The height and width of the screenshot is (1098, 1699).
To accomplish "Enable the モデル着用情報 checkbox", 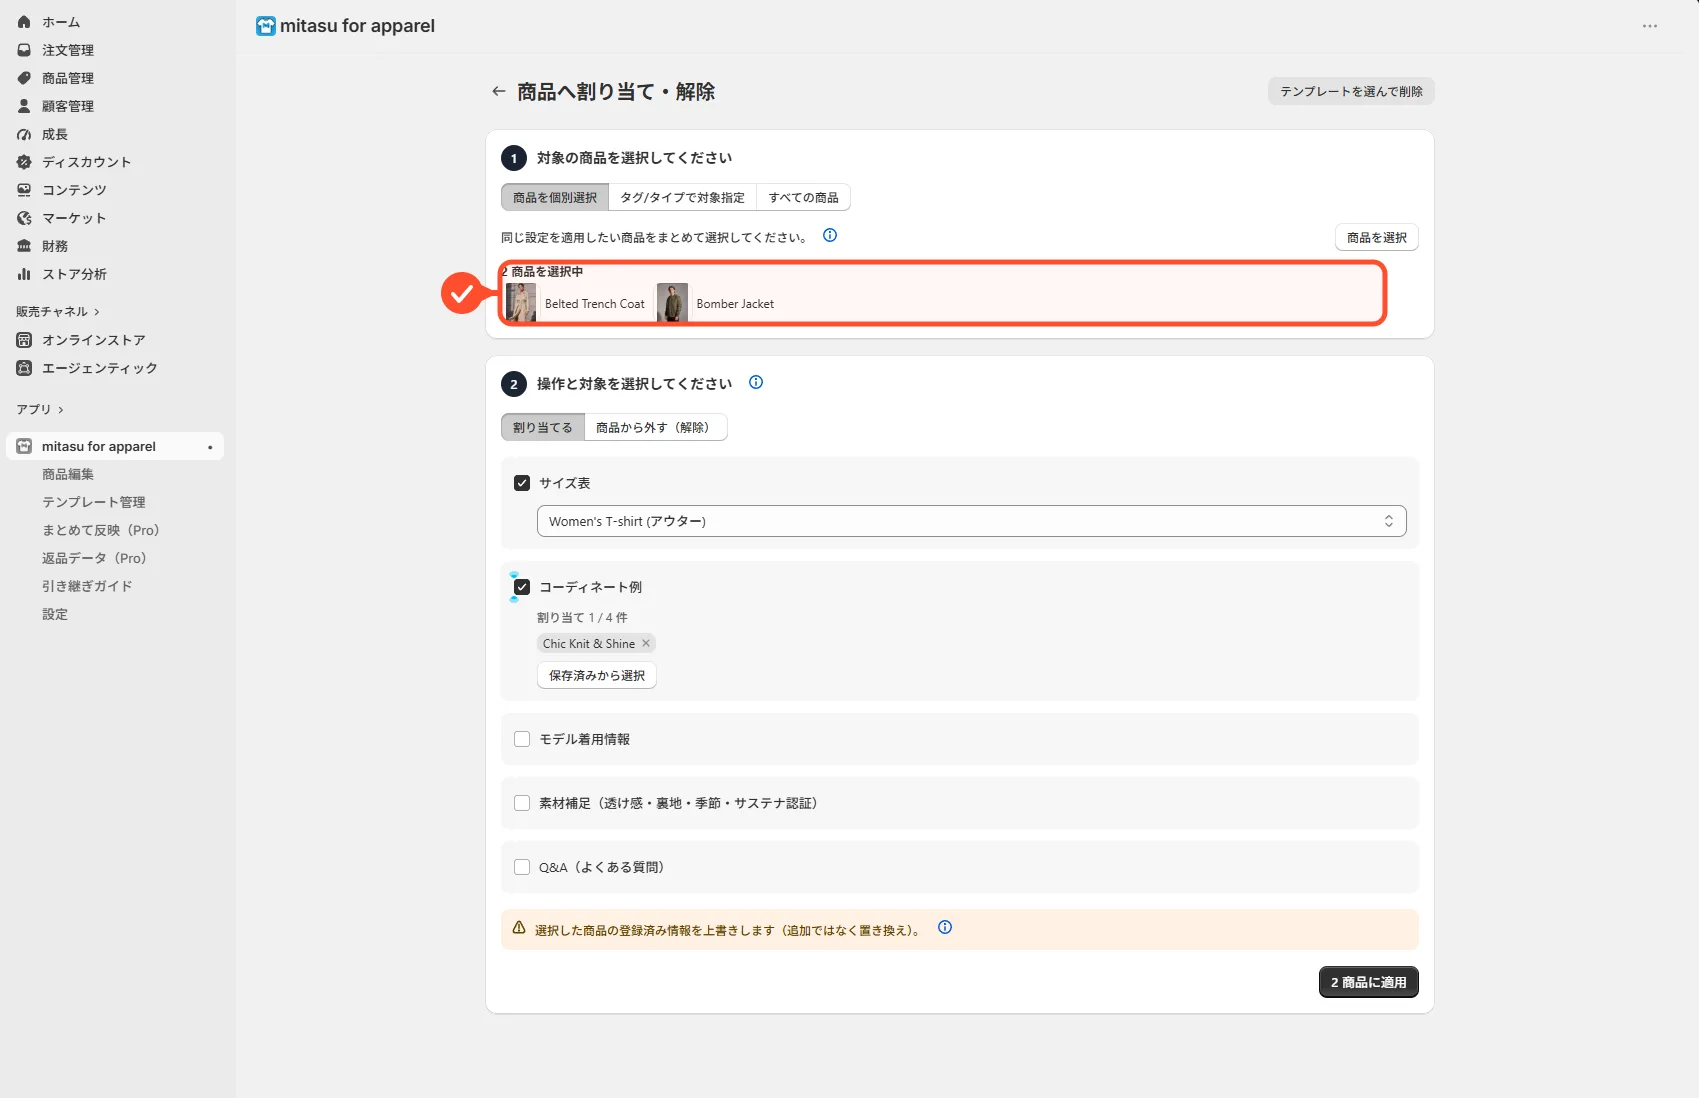I will (522, 739).
